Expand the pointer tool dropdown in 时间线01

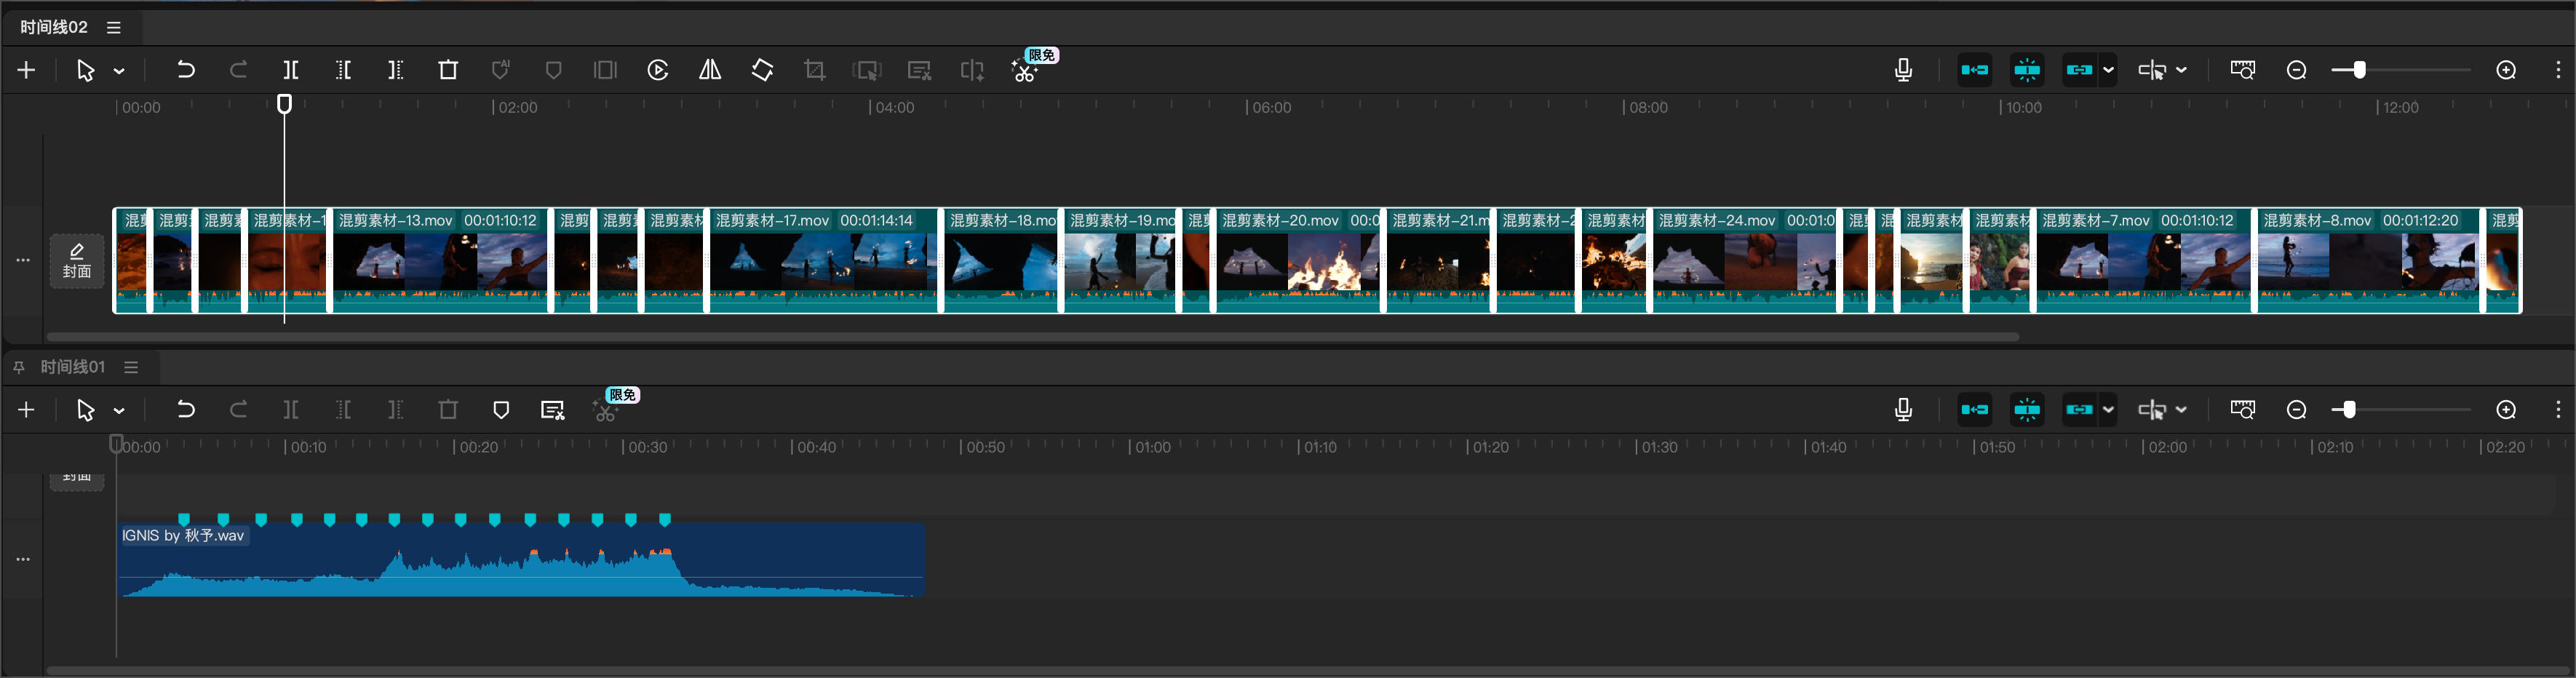point(119,411)
